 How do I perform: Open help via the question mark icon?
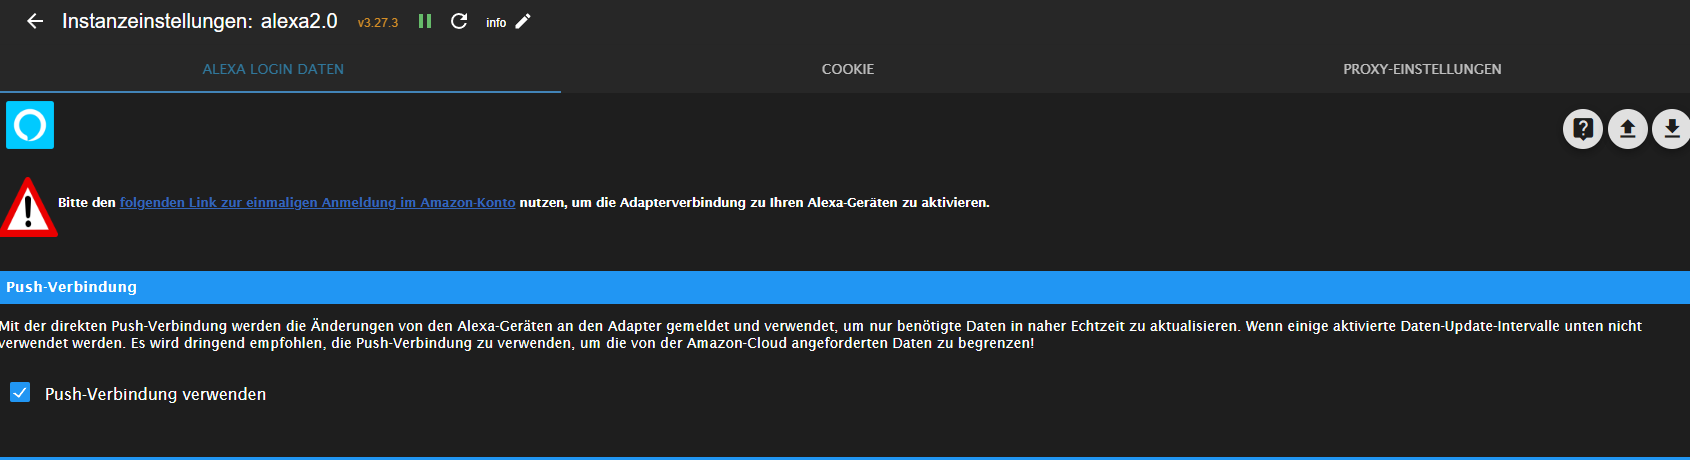pos(1582,128)
